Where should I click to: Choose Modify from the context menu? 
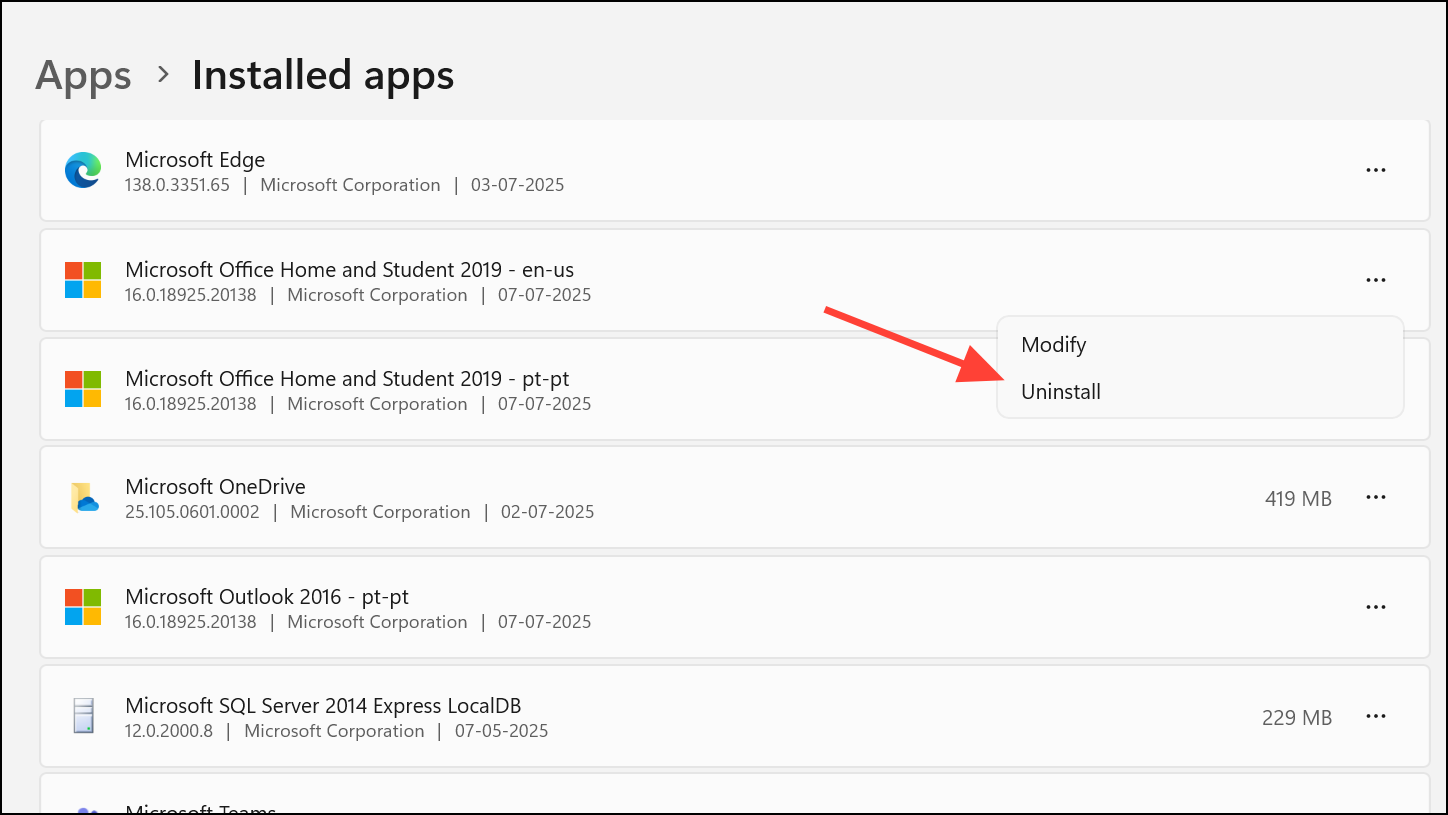pyautogui.click(x=1200, y=345)
